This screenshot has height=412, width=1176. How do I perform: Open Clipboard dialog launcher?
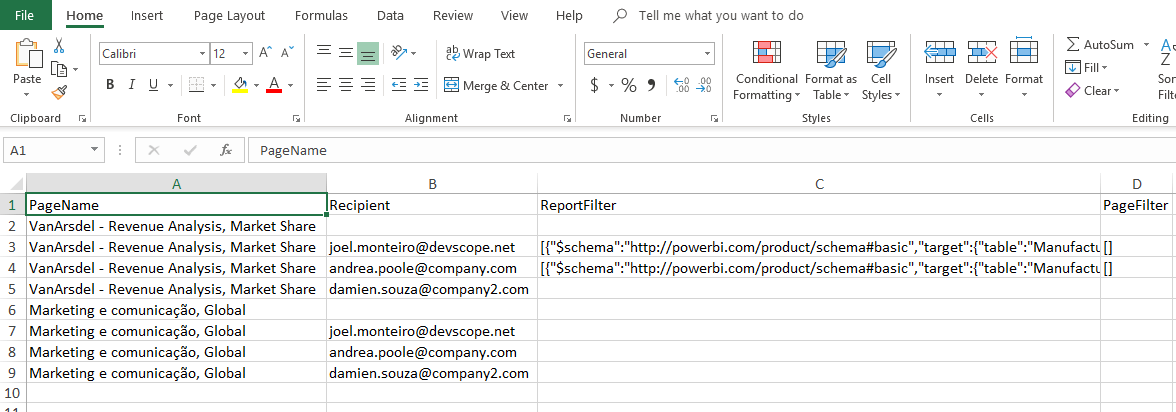(x=82, y=118)
